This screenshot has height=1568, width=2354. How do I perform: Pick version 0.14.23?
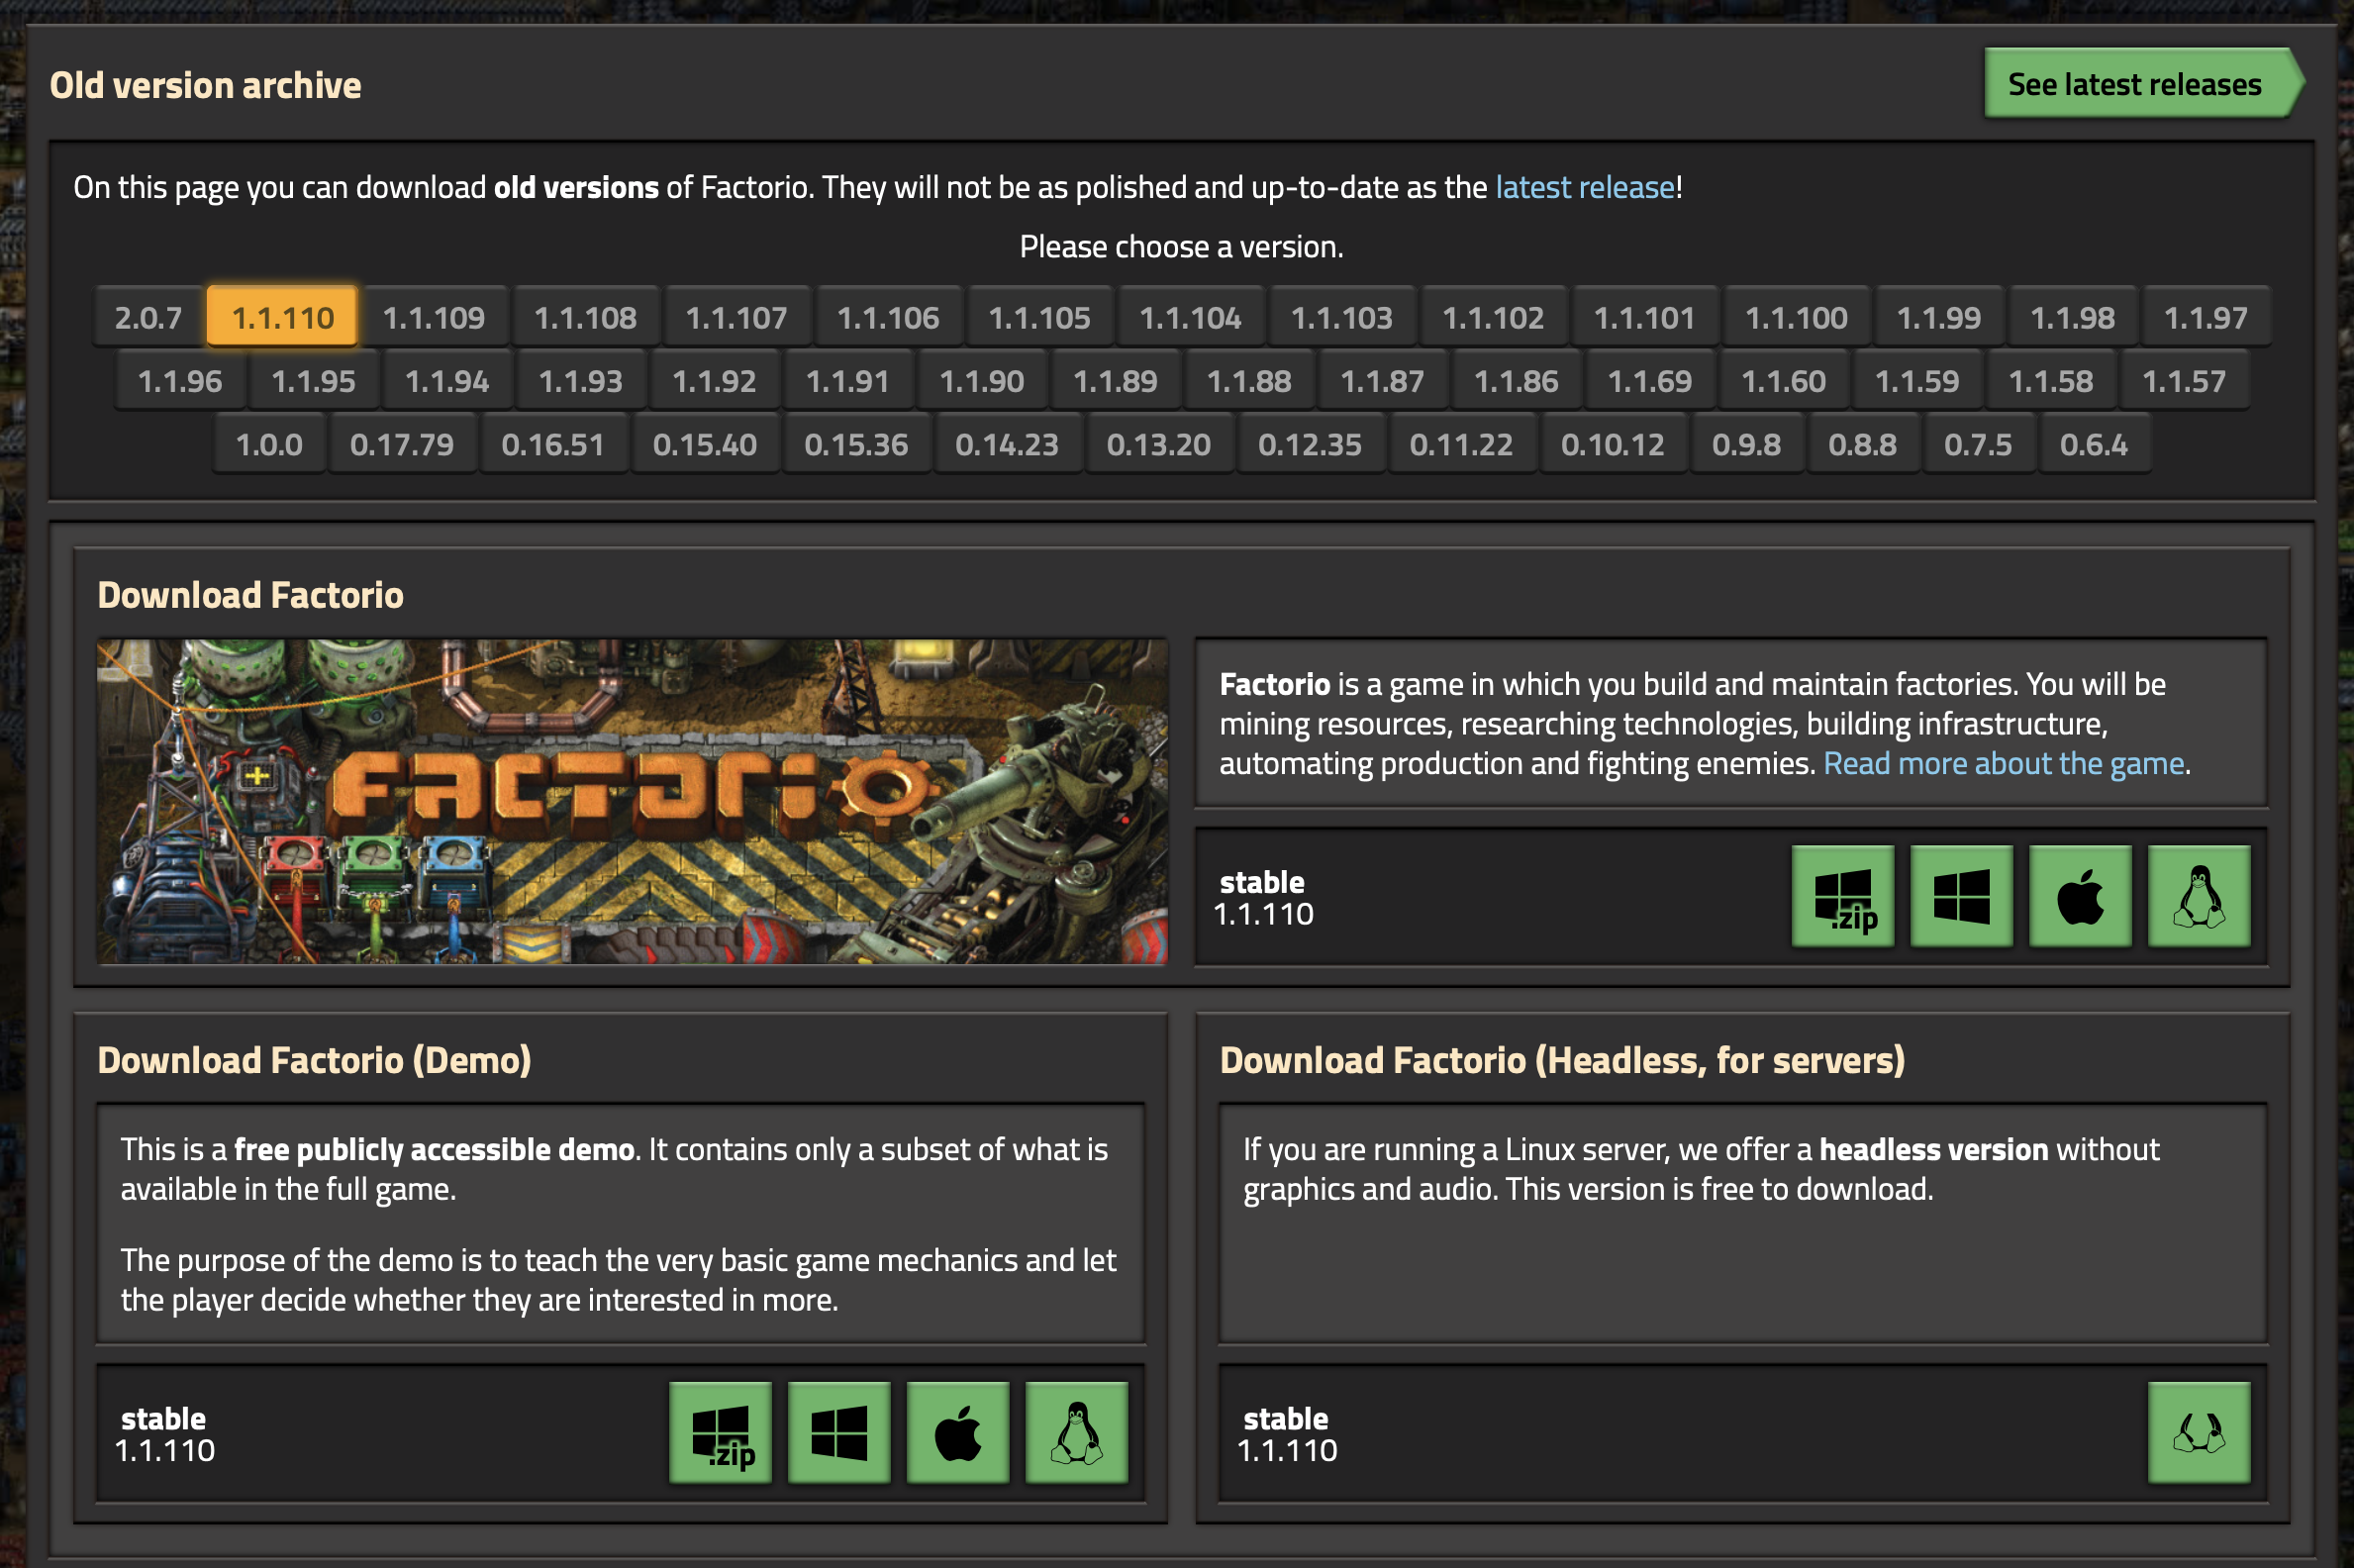1007,444
